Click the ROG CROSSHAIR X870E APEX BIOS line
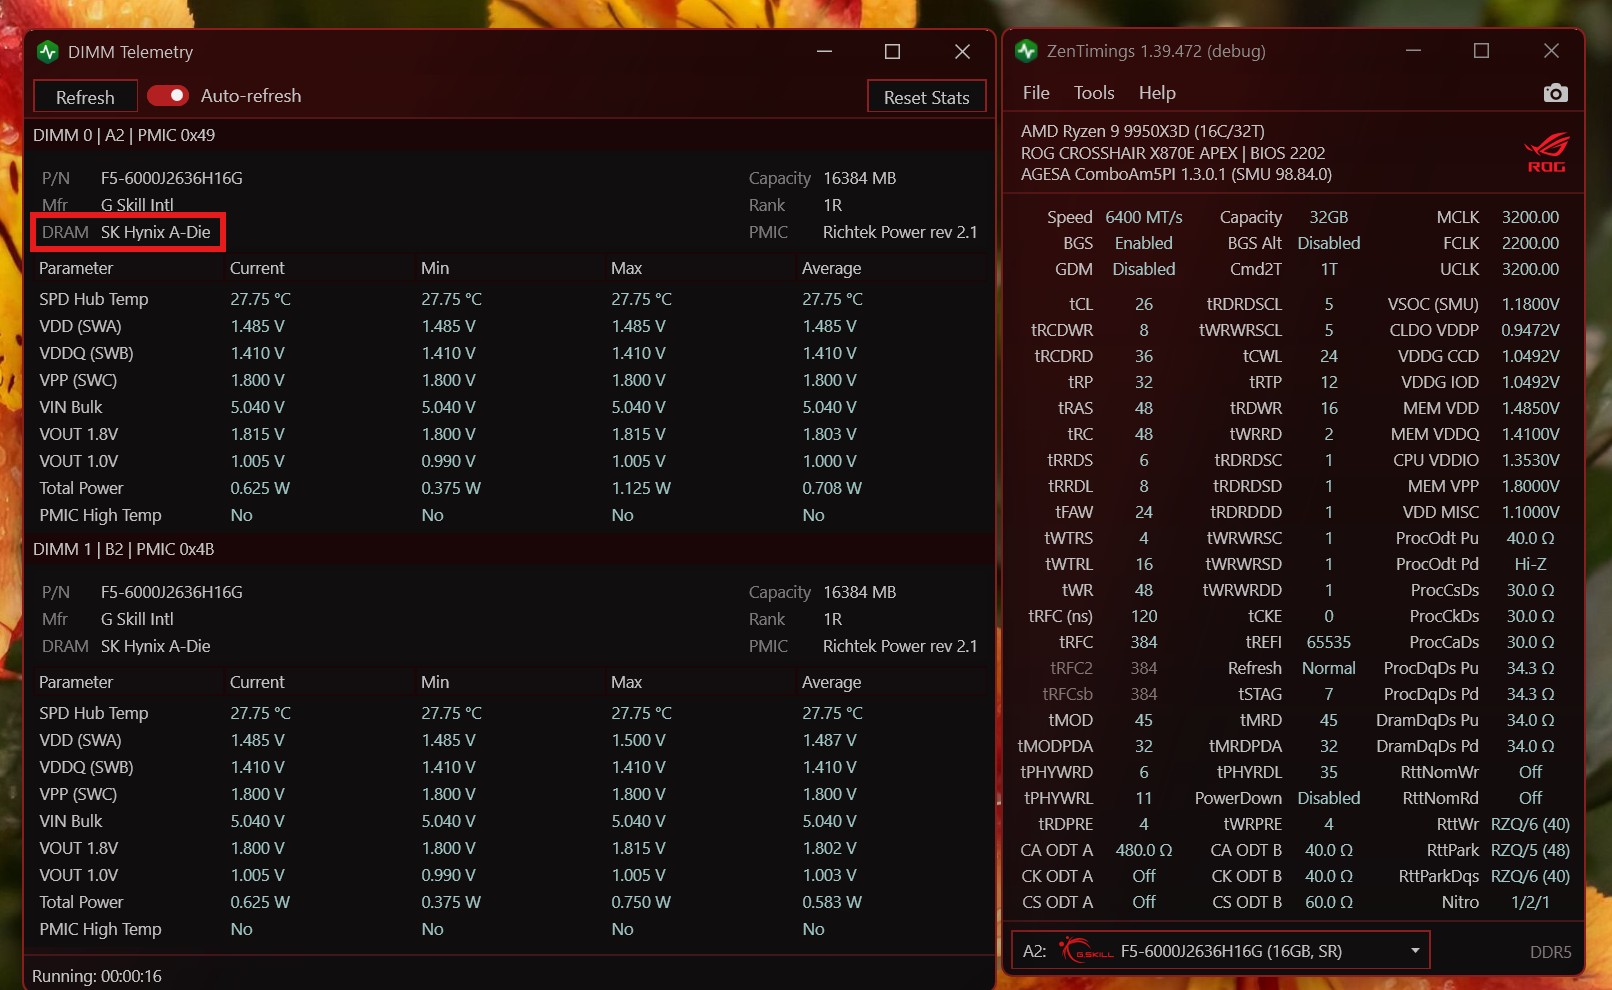The width and height of the screenshot is (1612, 990). 1173,154
